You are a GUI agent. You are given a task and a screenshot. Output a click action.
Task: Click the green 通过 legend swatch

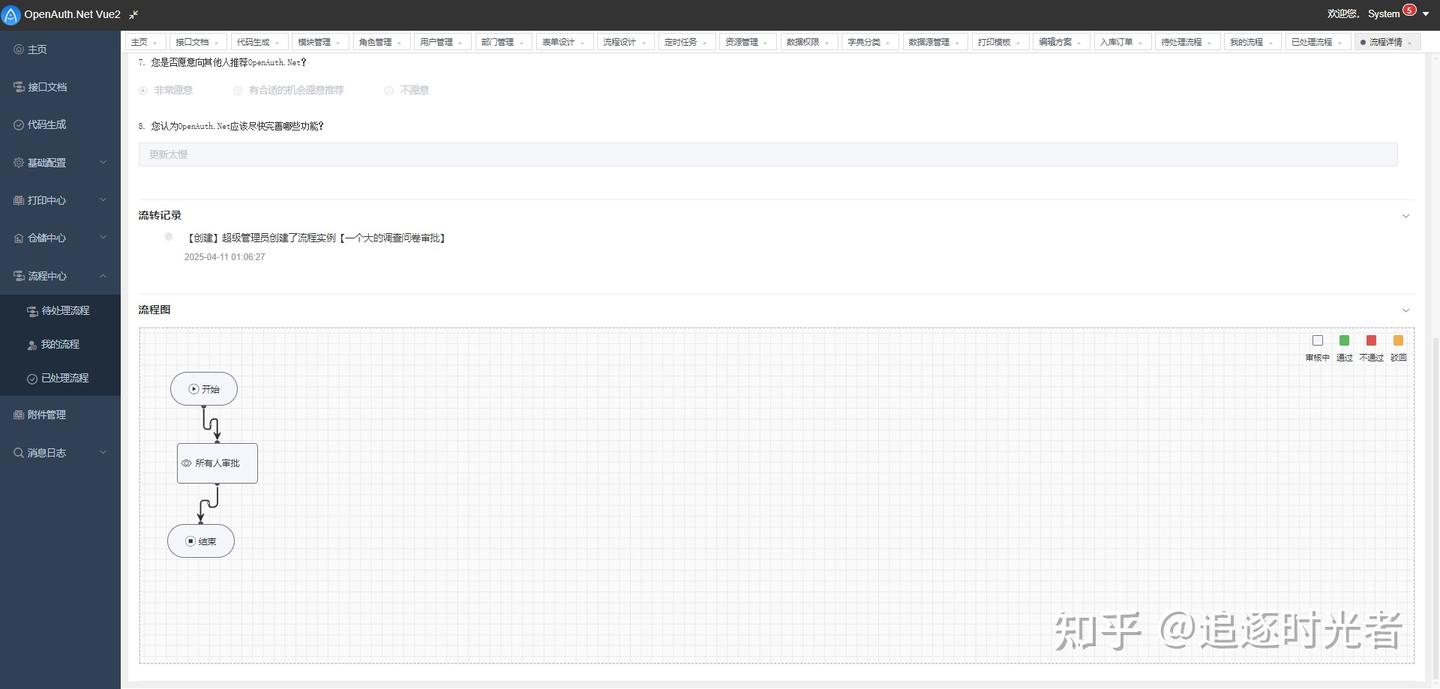(1343, 340)
